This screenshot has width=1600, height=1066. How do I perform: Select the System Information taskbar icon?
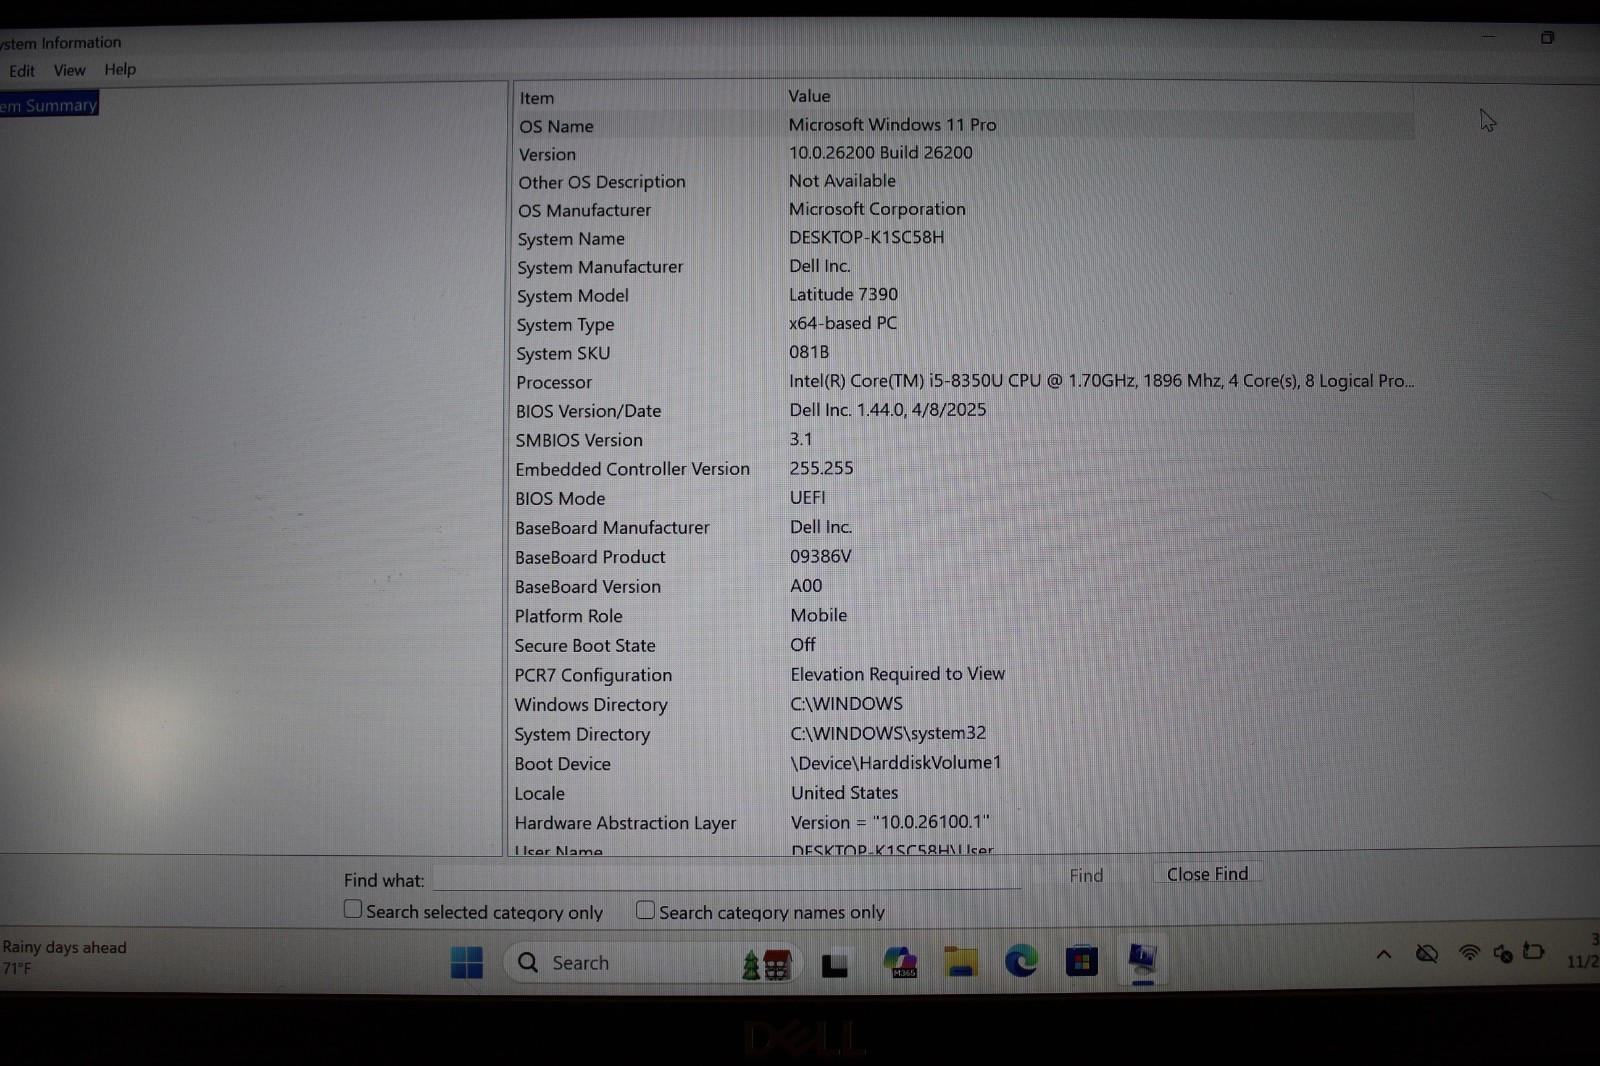[1142, 958]
